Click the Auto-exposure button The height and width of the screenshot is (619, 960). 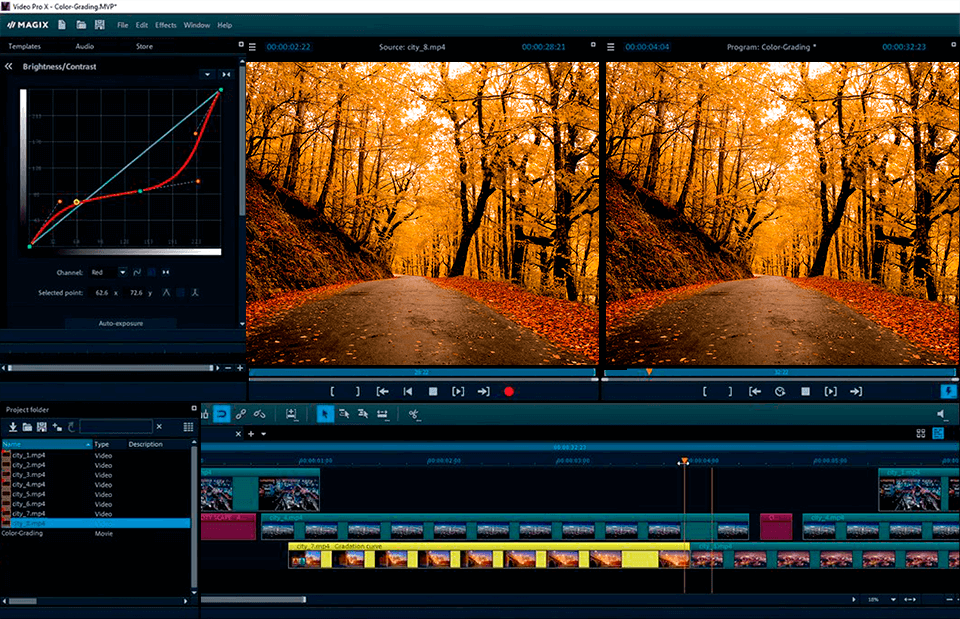[x=120, y=324]
